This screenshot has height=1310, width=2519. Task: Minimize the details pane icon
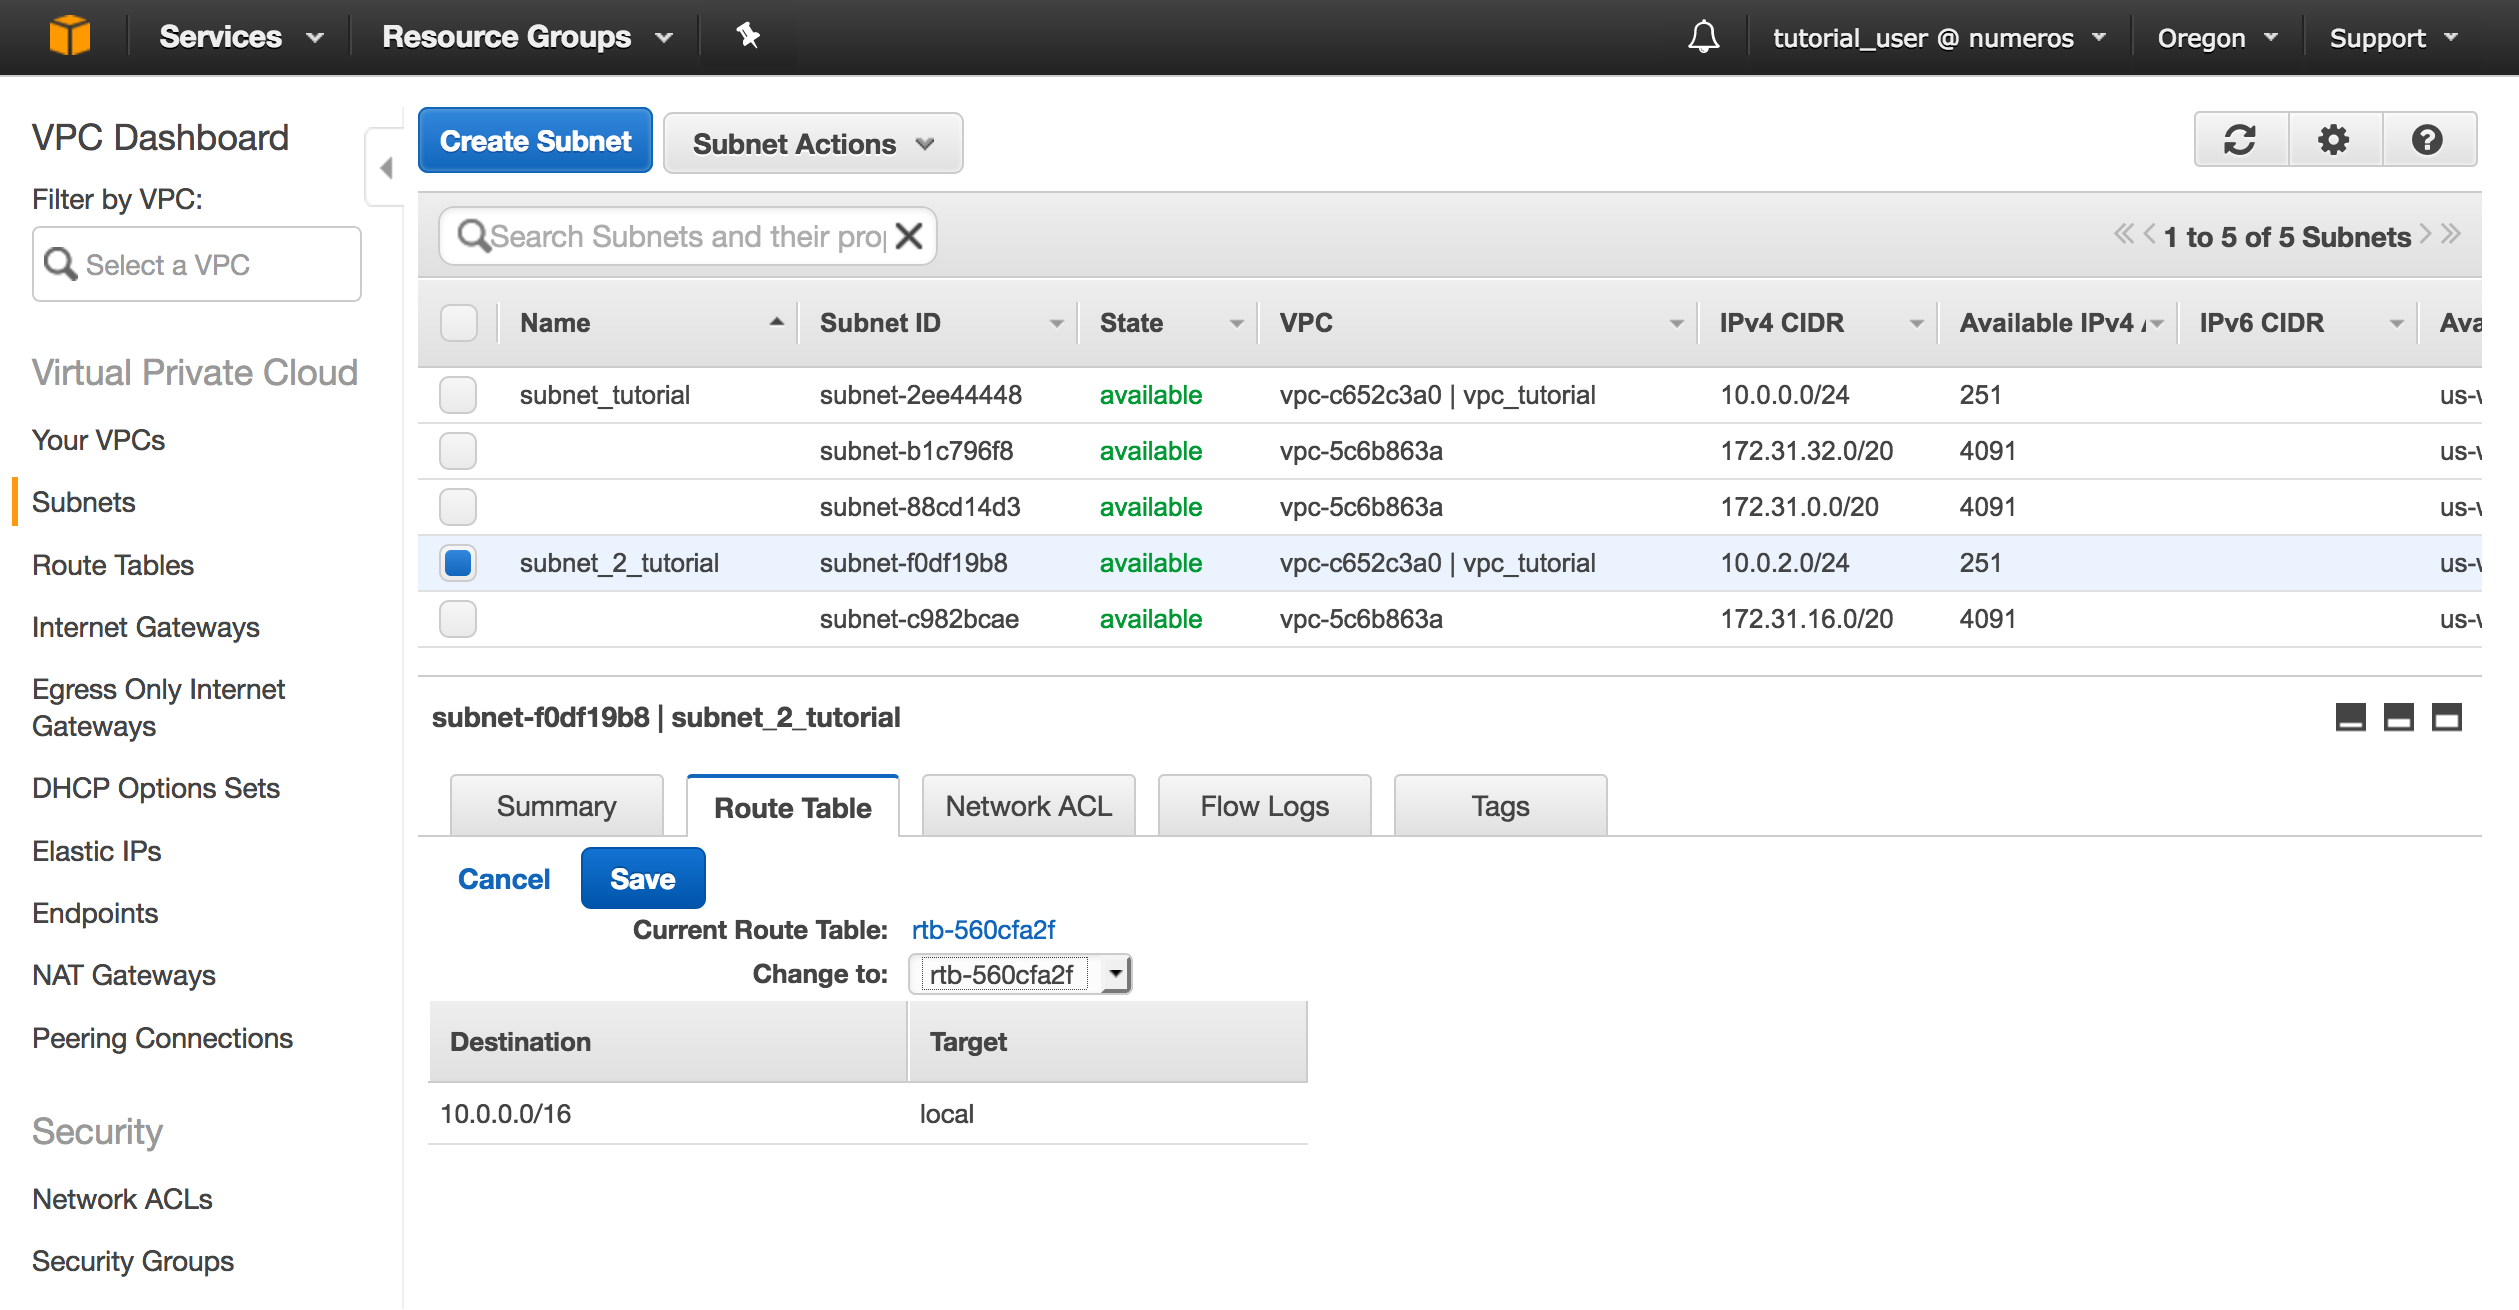(2350, 717)
